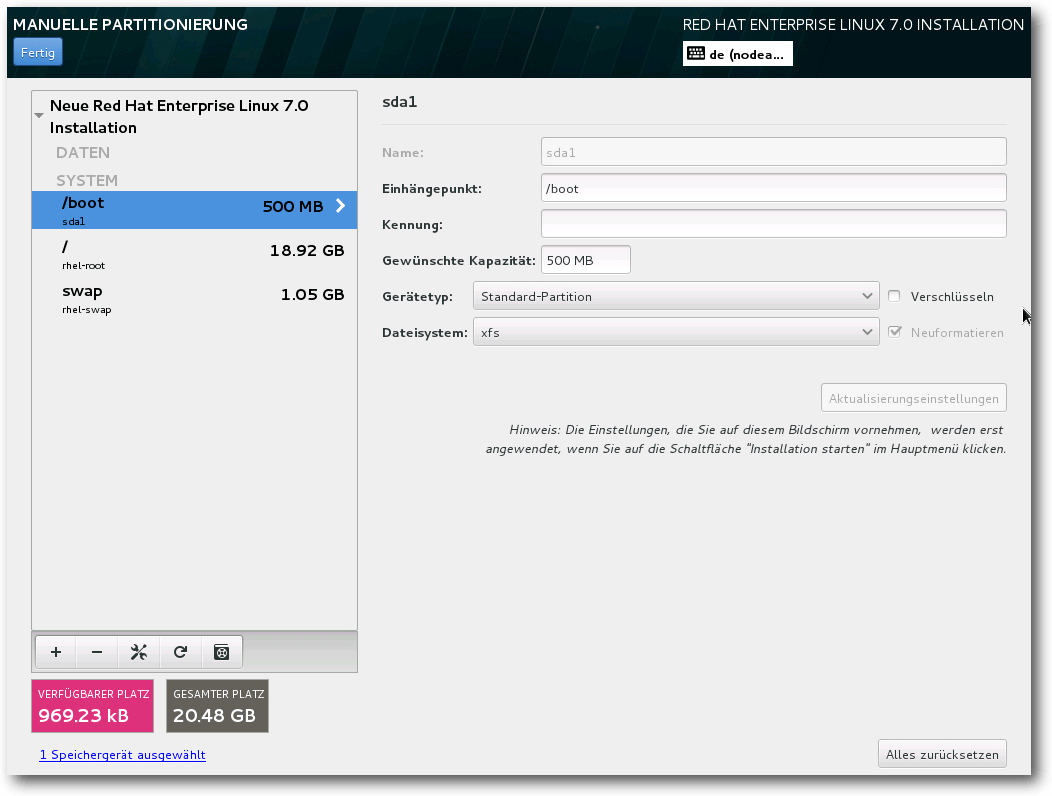Viewport: 1052px width, 796px height.
Task: Click the 18.92 GB size value
Action: coord(307,250)
